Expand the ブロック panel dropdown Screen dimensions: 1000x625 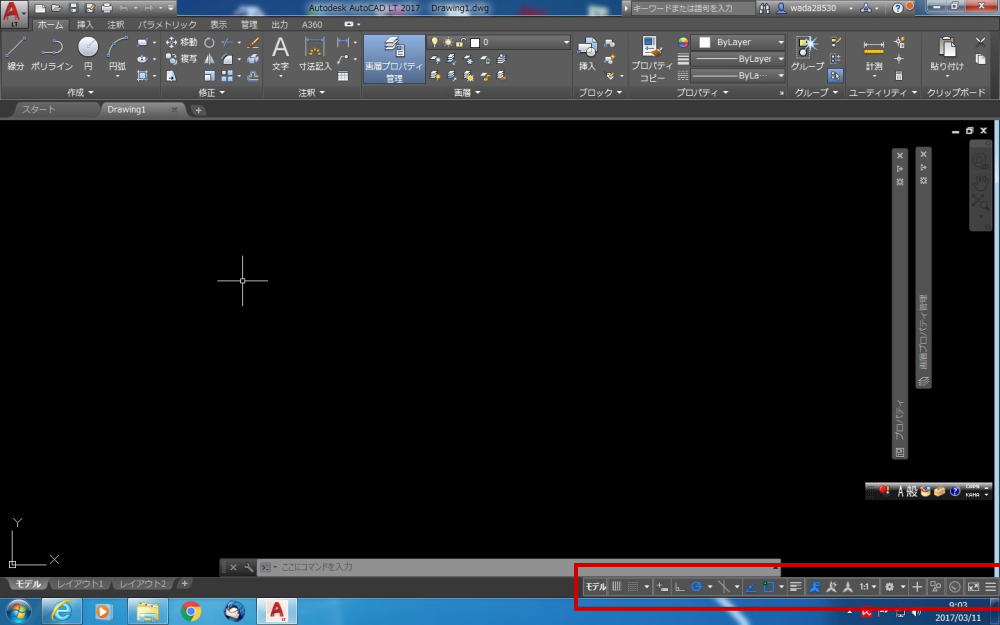600,92
